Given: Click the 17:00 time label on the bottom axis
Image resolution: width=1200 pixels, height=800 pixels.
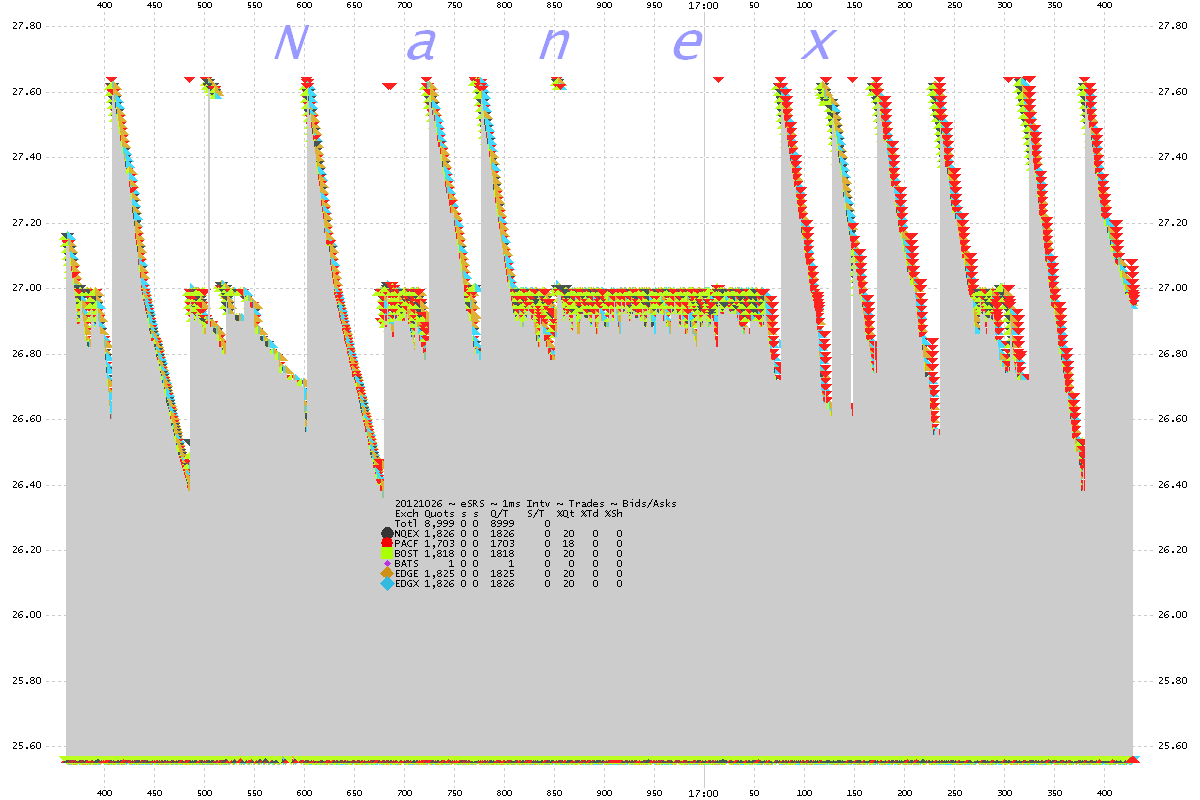Looking at the screenshot, I should 704,793.
